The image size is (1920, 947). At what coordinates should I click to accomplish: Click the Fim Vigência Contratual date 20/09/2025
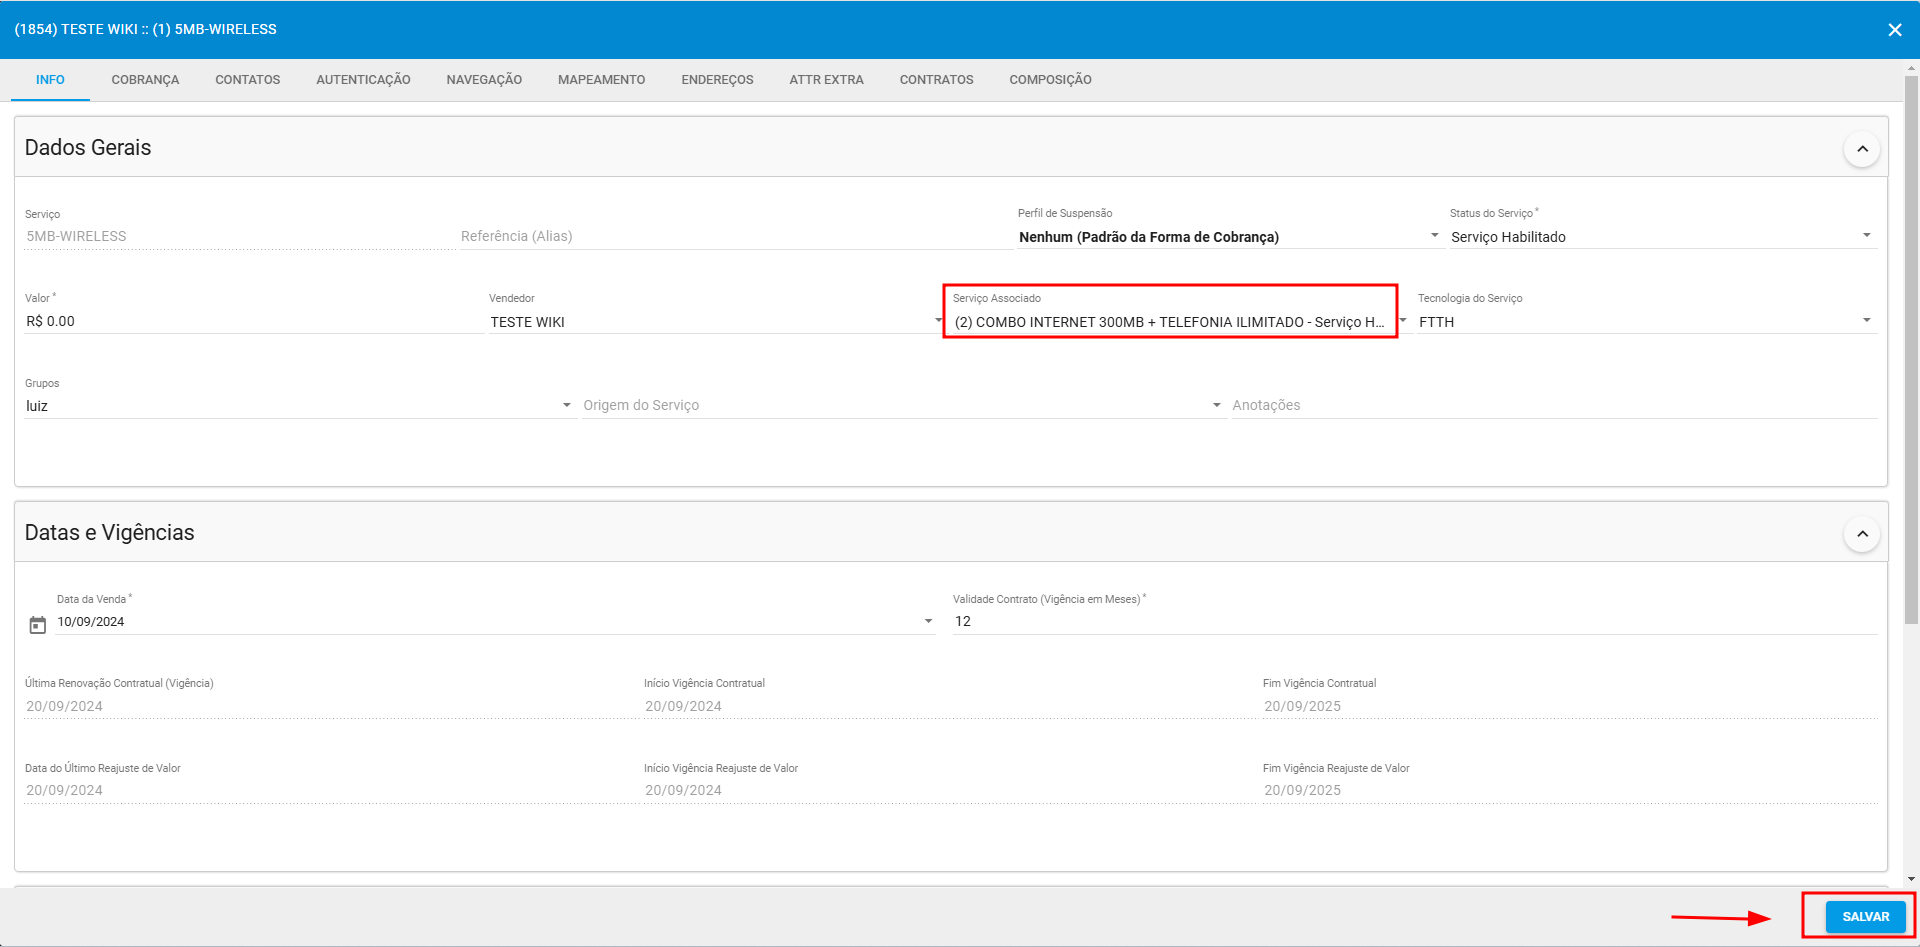[x=1302, y=707]
